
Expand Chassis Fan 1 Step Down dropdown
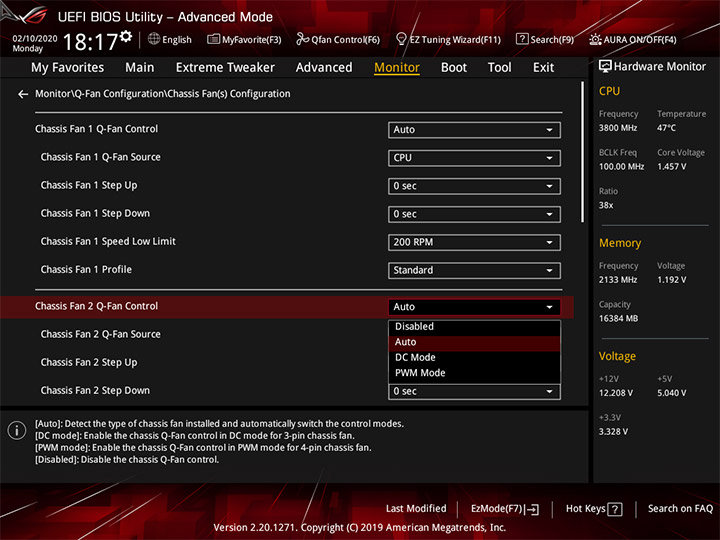coord(474,214)
